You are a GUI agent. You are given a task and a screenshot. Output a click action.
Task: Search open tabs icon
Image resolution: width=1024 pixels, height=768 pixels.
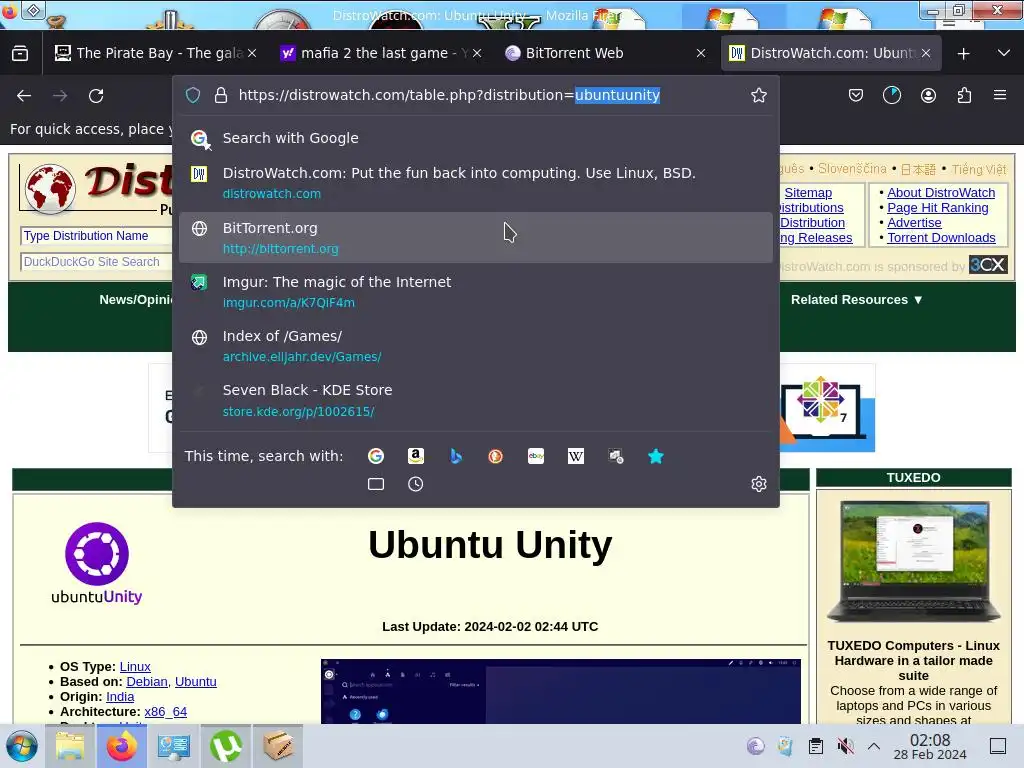376,484
